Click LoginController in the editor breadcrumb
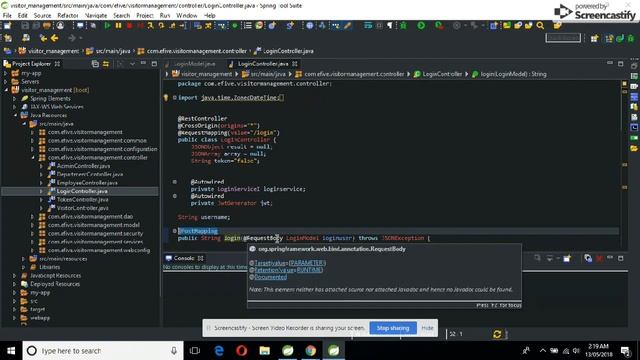 (x=442, y=74)
